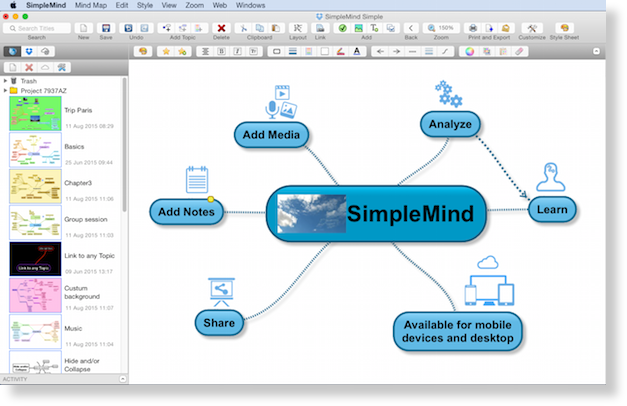Screen dimensions: 627x406
Task: Print the mind map with printer icon
Action: (473, 28)
